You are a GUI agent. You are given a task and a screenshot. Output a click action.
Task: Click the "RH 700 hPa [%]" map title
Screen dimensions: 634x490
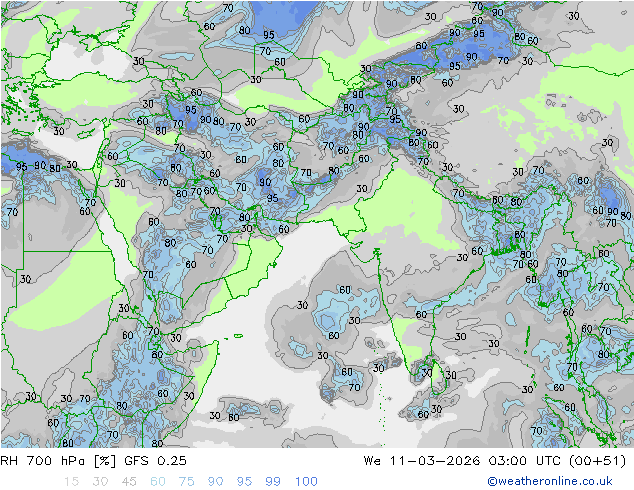pyautogui.click(x=59, y=461)
